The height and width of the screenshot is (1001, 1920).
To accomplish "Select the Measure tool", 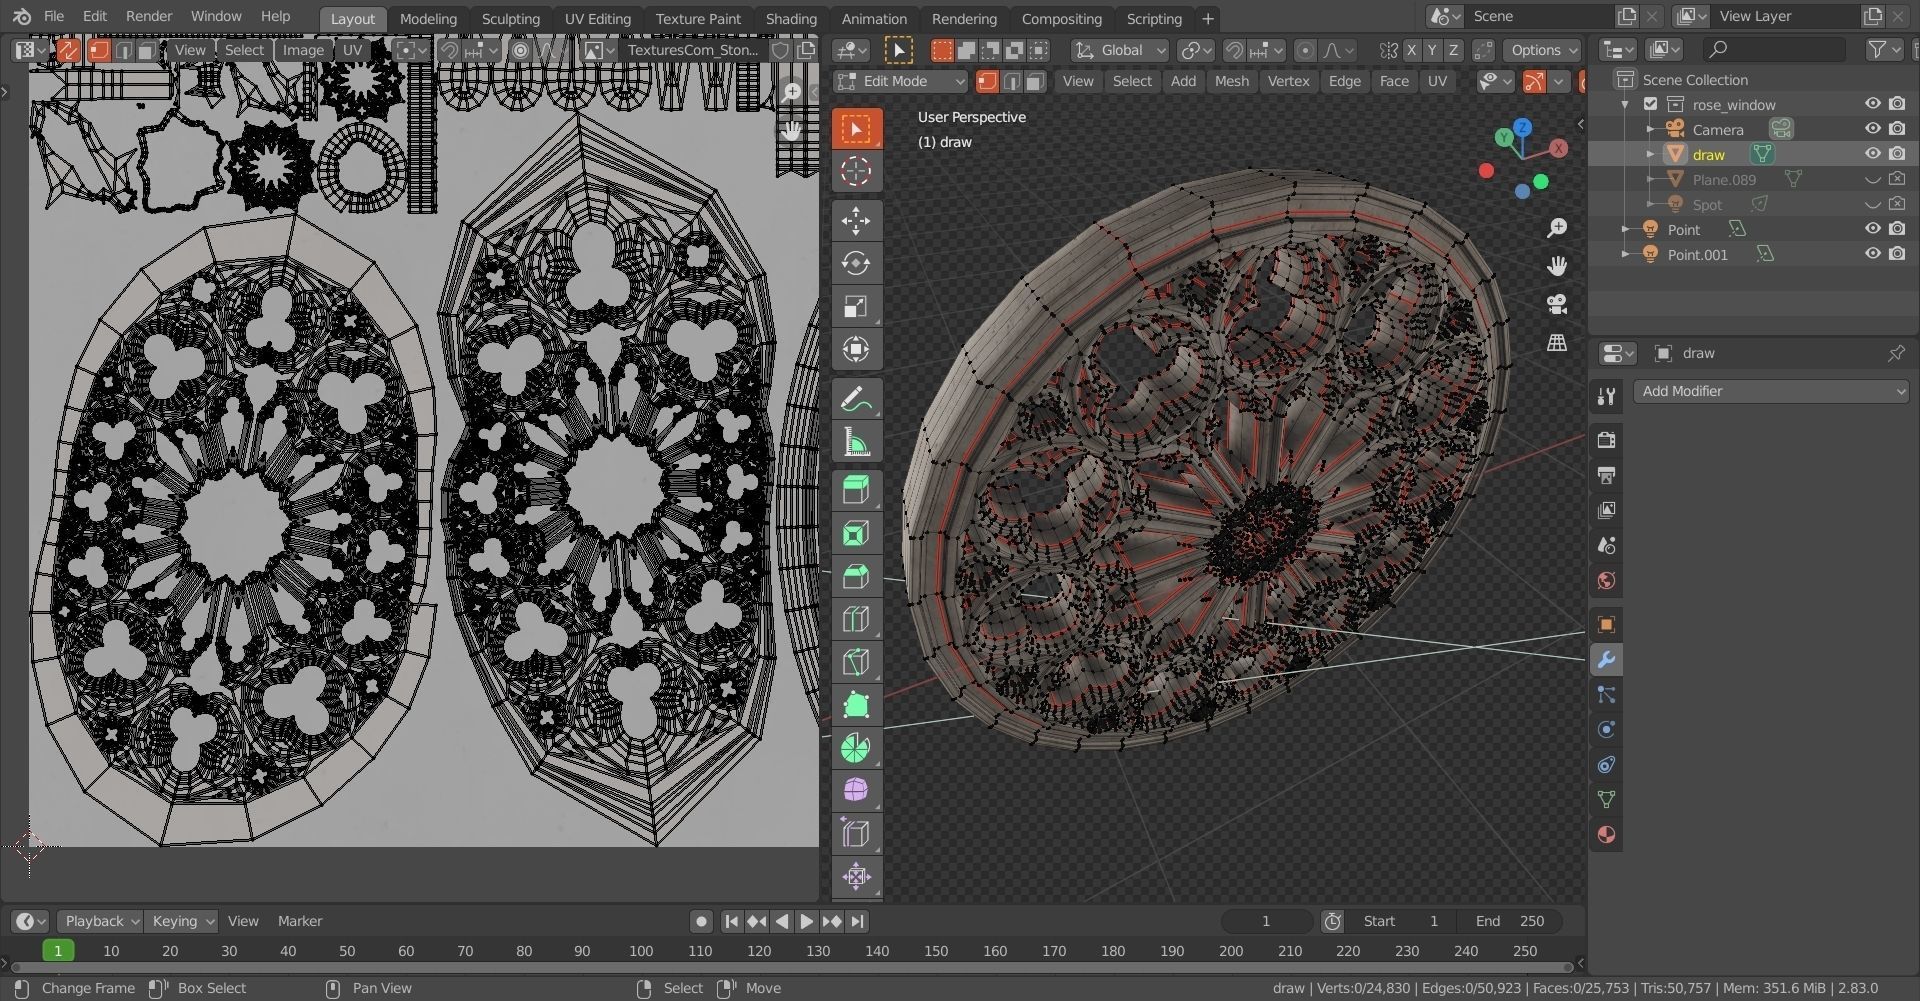I will coord(856,442).
